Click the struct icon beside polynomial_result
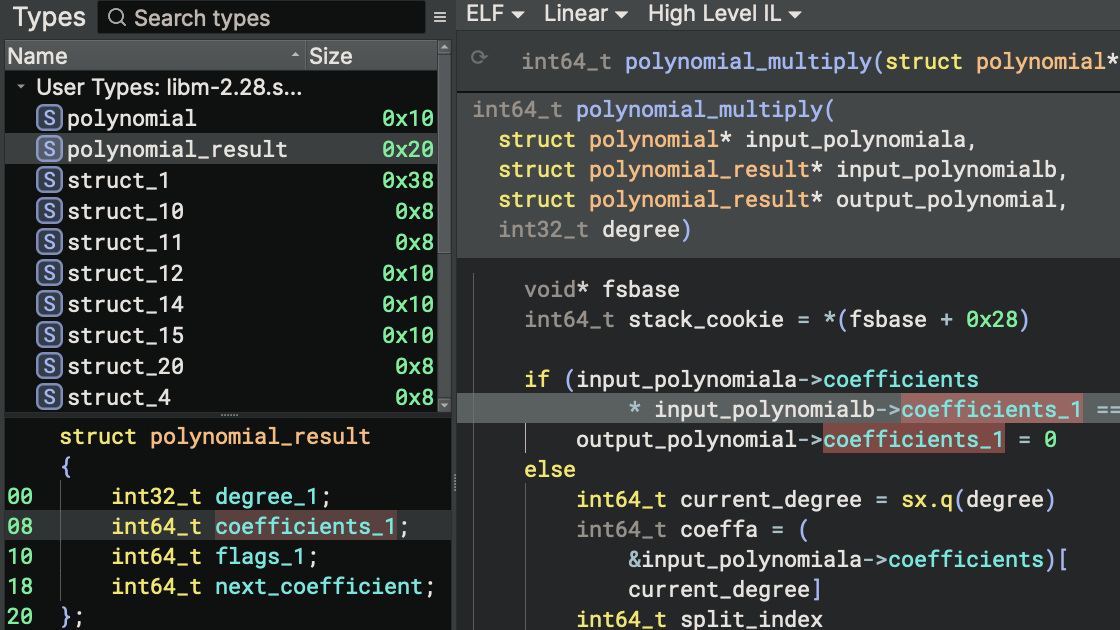The image size is (1120, 630). (x=49, y=150)
